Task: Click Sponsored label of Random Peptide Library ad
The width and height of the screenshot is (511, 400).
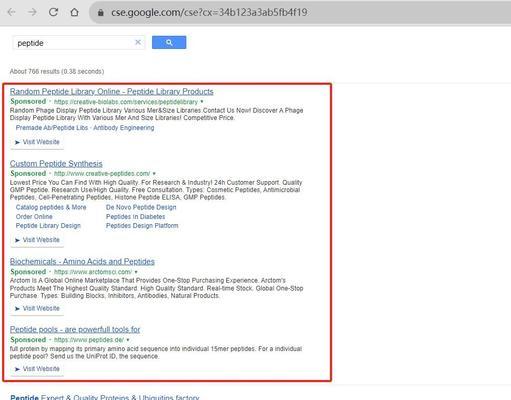Action: 28,101
